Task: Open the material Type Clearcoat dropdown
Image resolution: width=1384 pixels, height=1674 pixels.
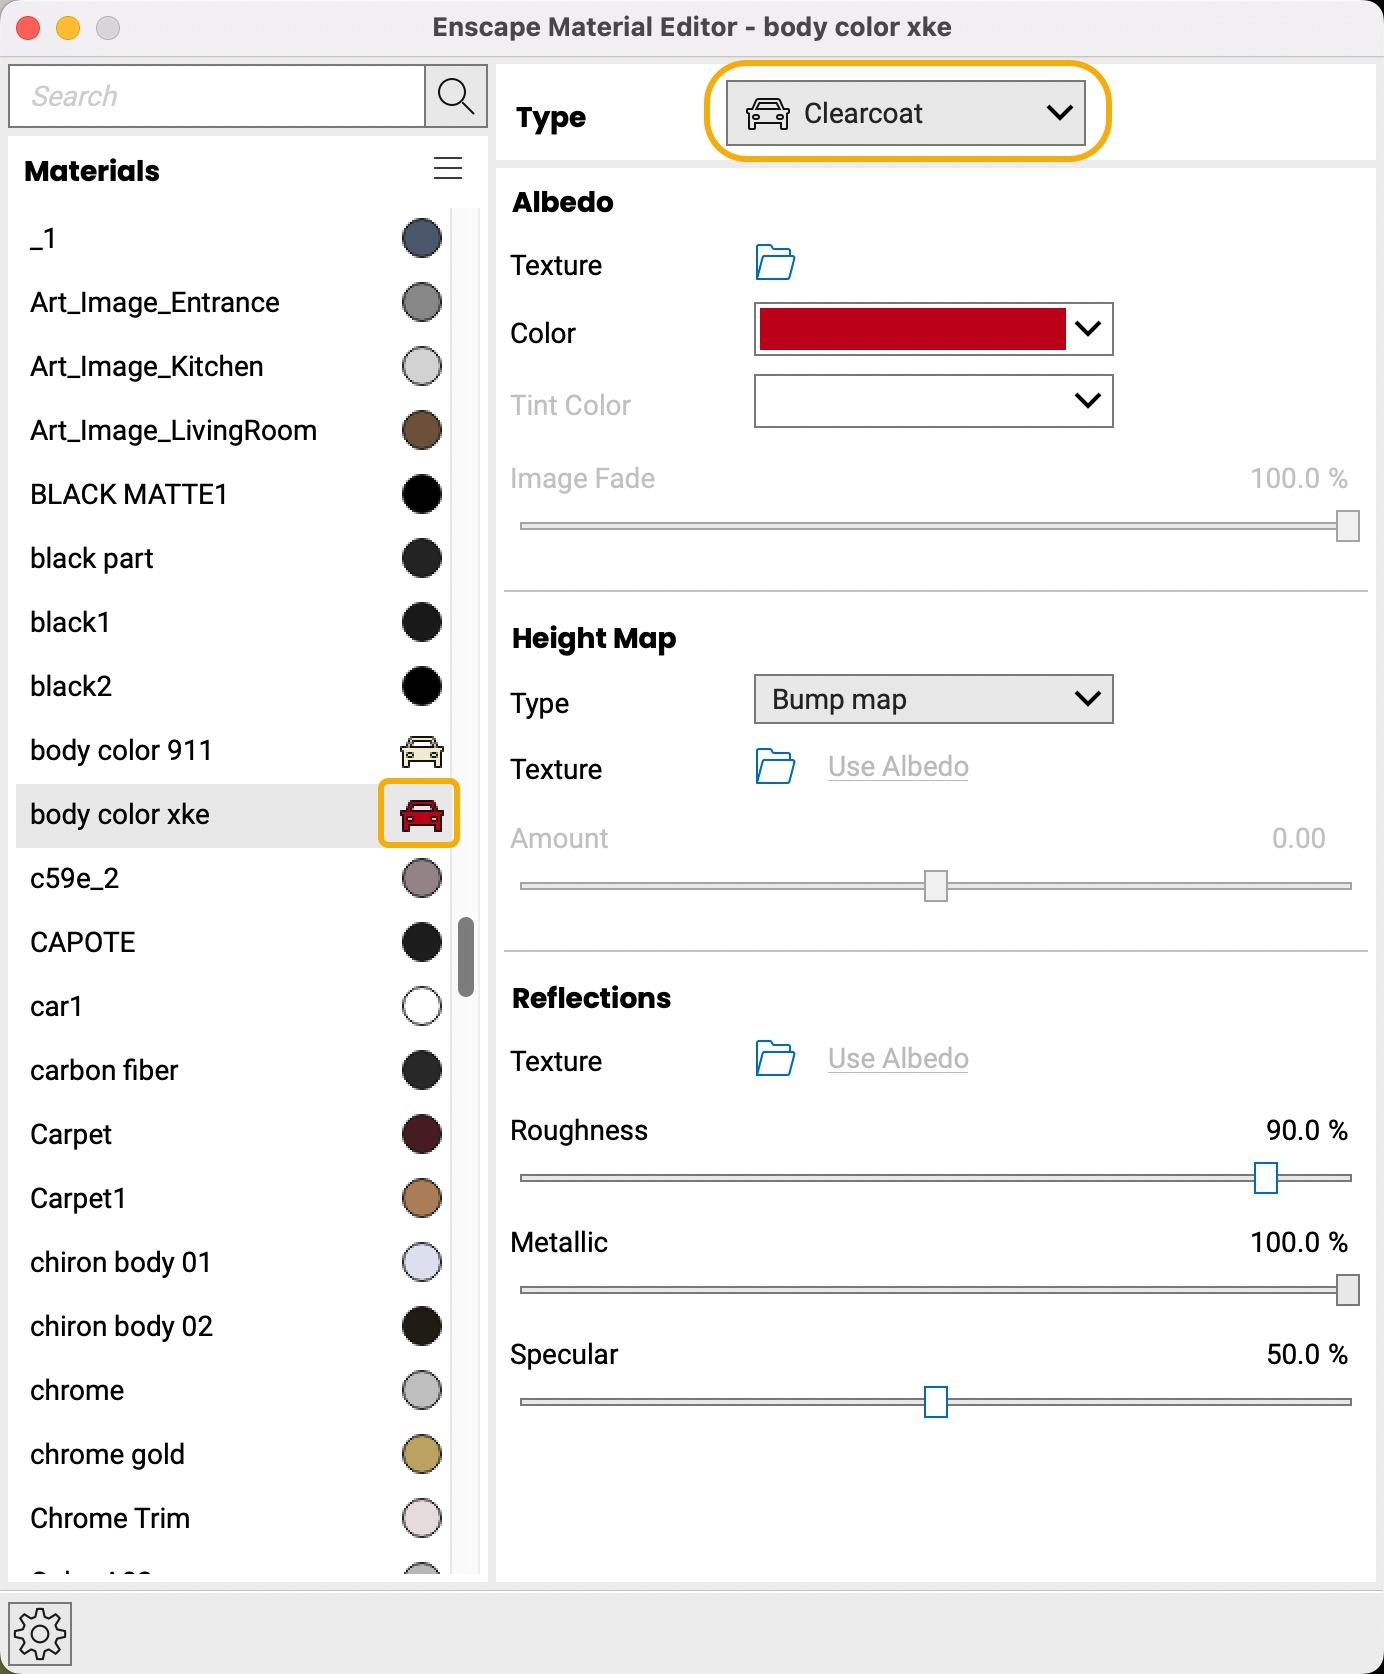Action: [906, 113]
